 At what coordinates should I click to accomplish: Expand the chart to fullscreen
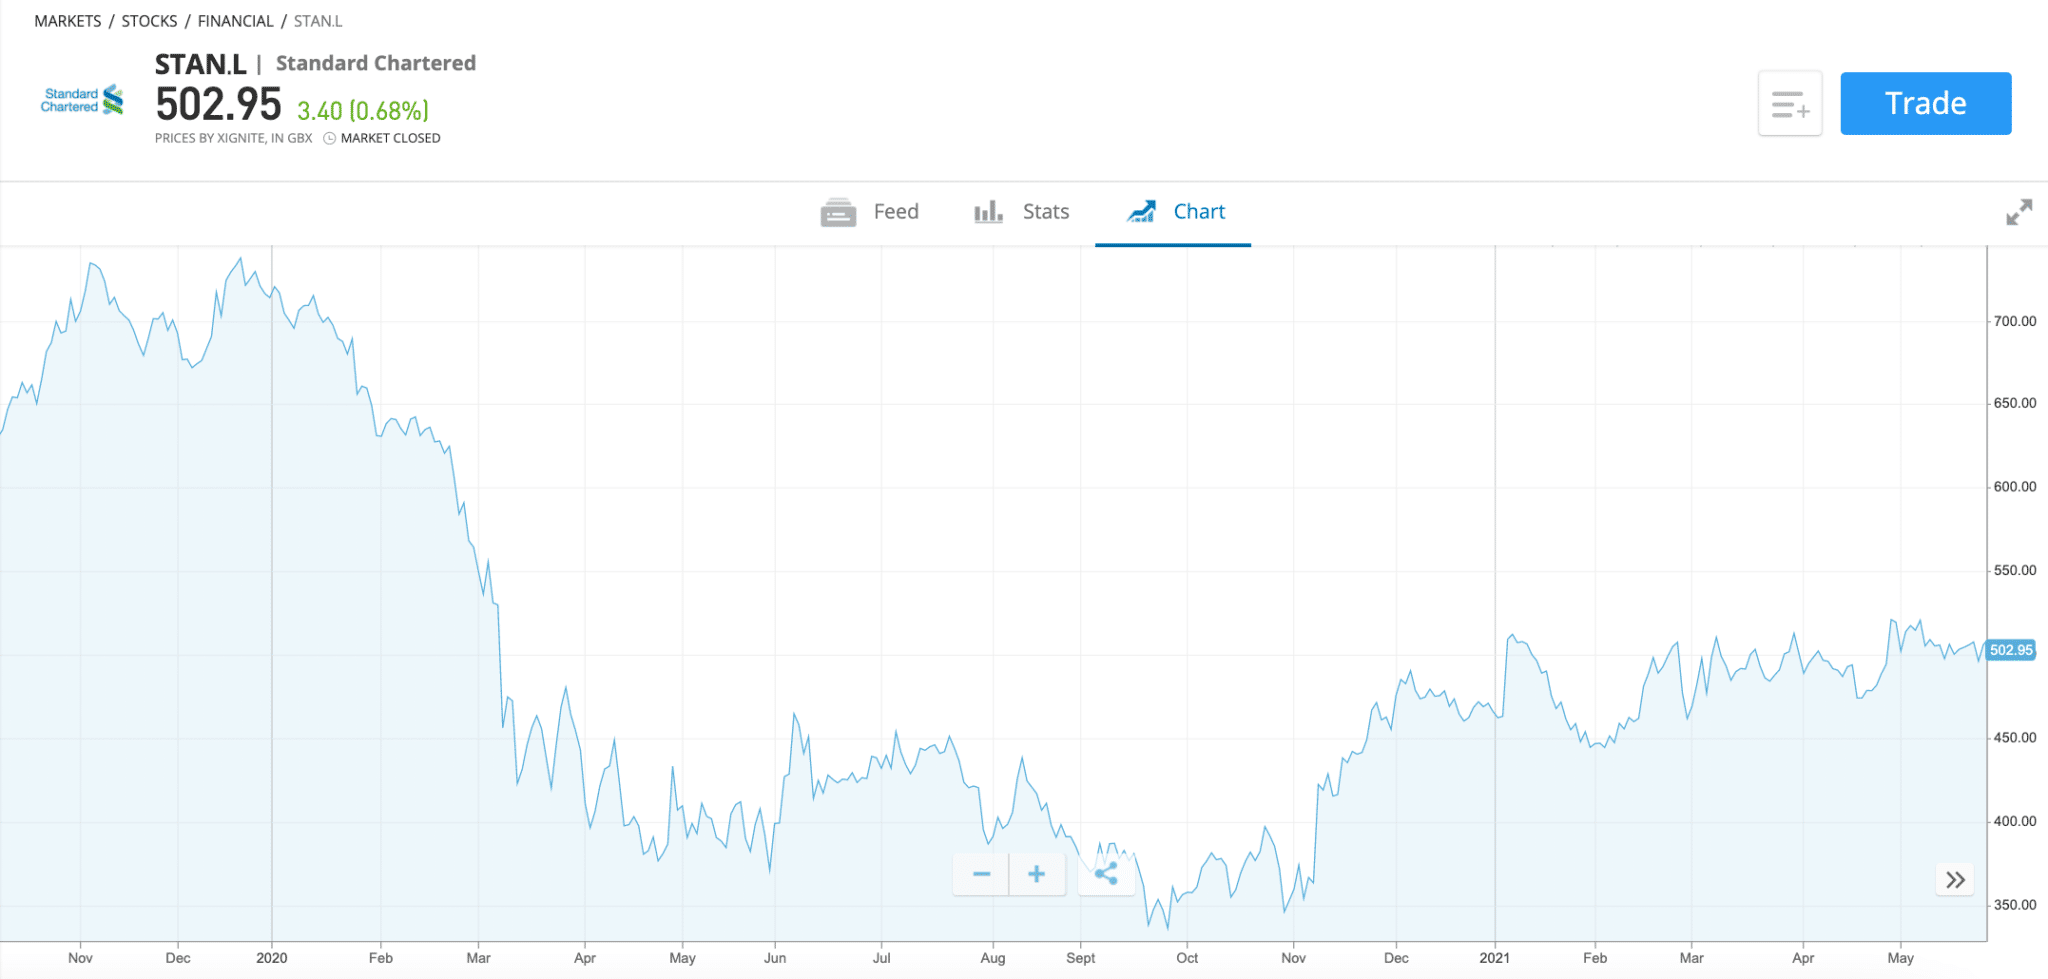(2020, 212)
